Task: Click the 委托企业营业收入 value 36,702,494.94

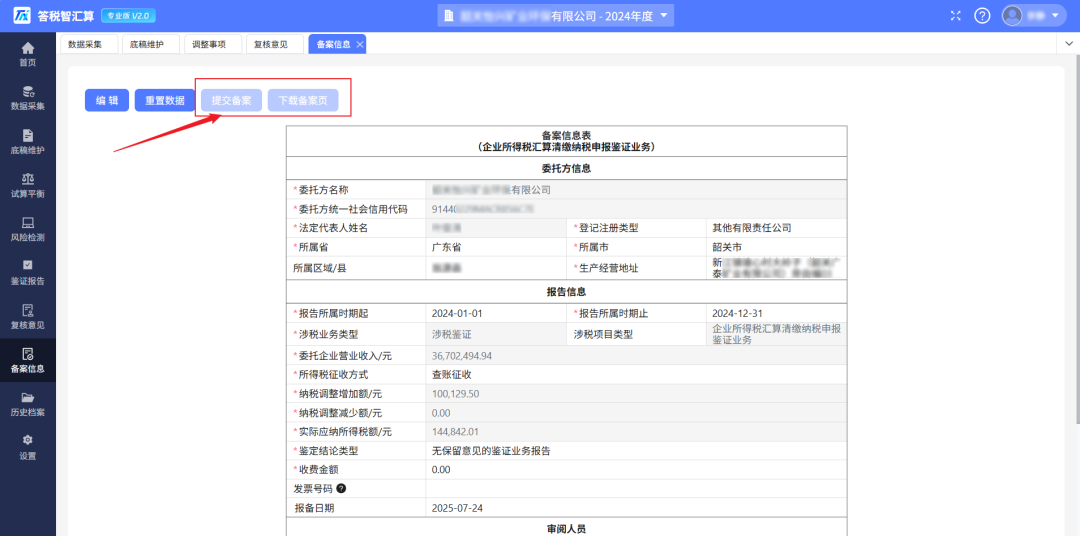Action: tap(636, 355)
